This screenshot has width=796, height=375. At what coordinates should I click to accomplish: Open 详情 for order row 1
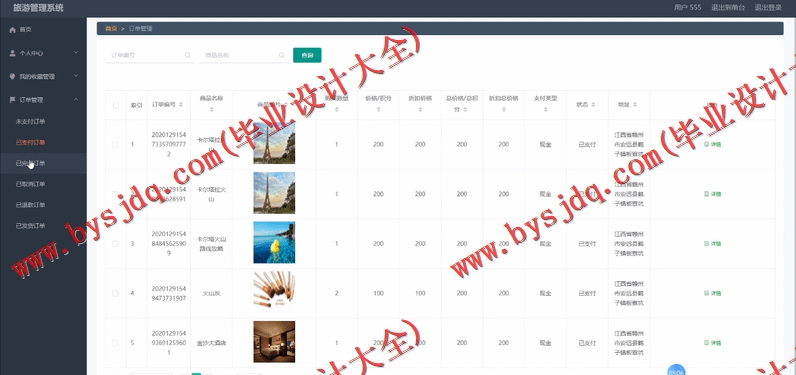click(713, 145)
